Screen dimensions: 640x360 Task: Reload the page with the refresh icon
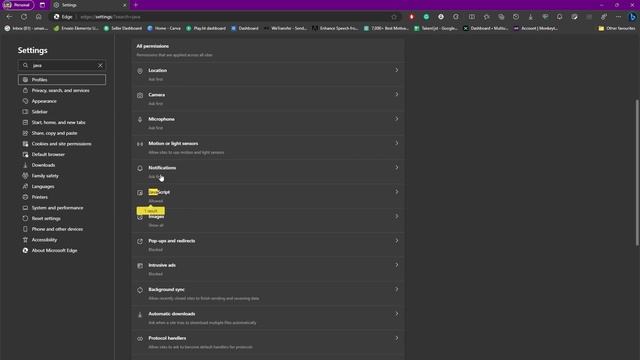coord(24,17)
